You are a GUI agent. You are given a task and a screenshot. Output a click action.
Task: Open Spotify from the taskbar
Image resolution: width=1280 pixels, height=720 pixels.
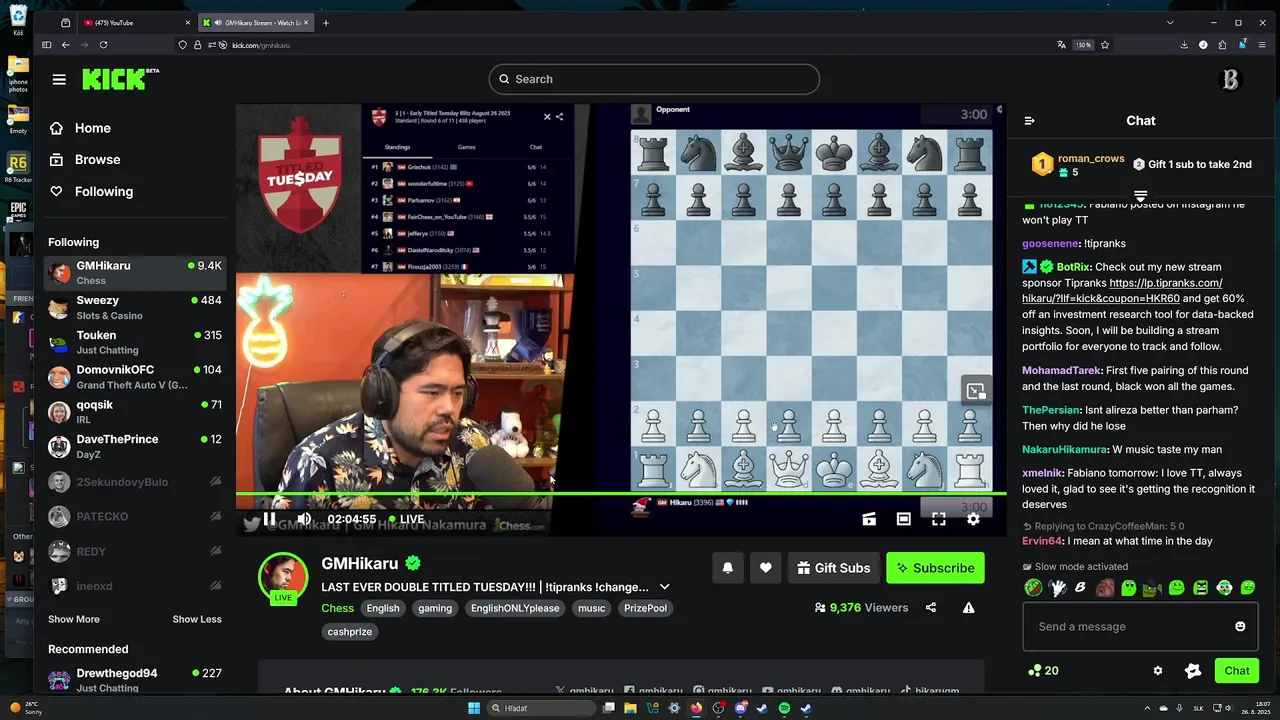pos(784,708)
